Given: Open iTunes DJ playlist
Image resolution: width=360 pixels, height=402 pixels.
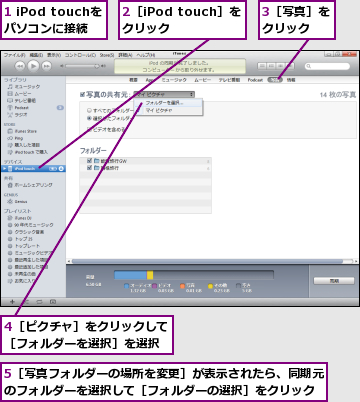Looking at the screenshot, I should coord(20,218).
